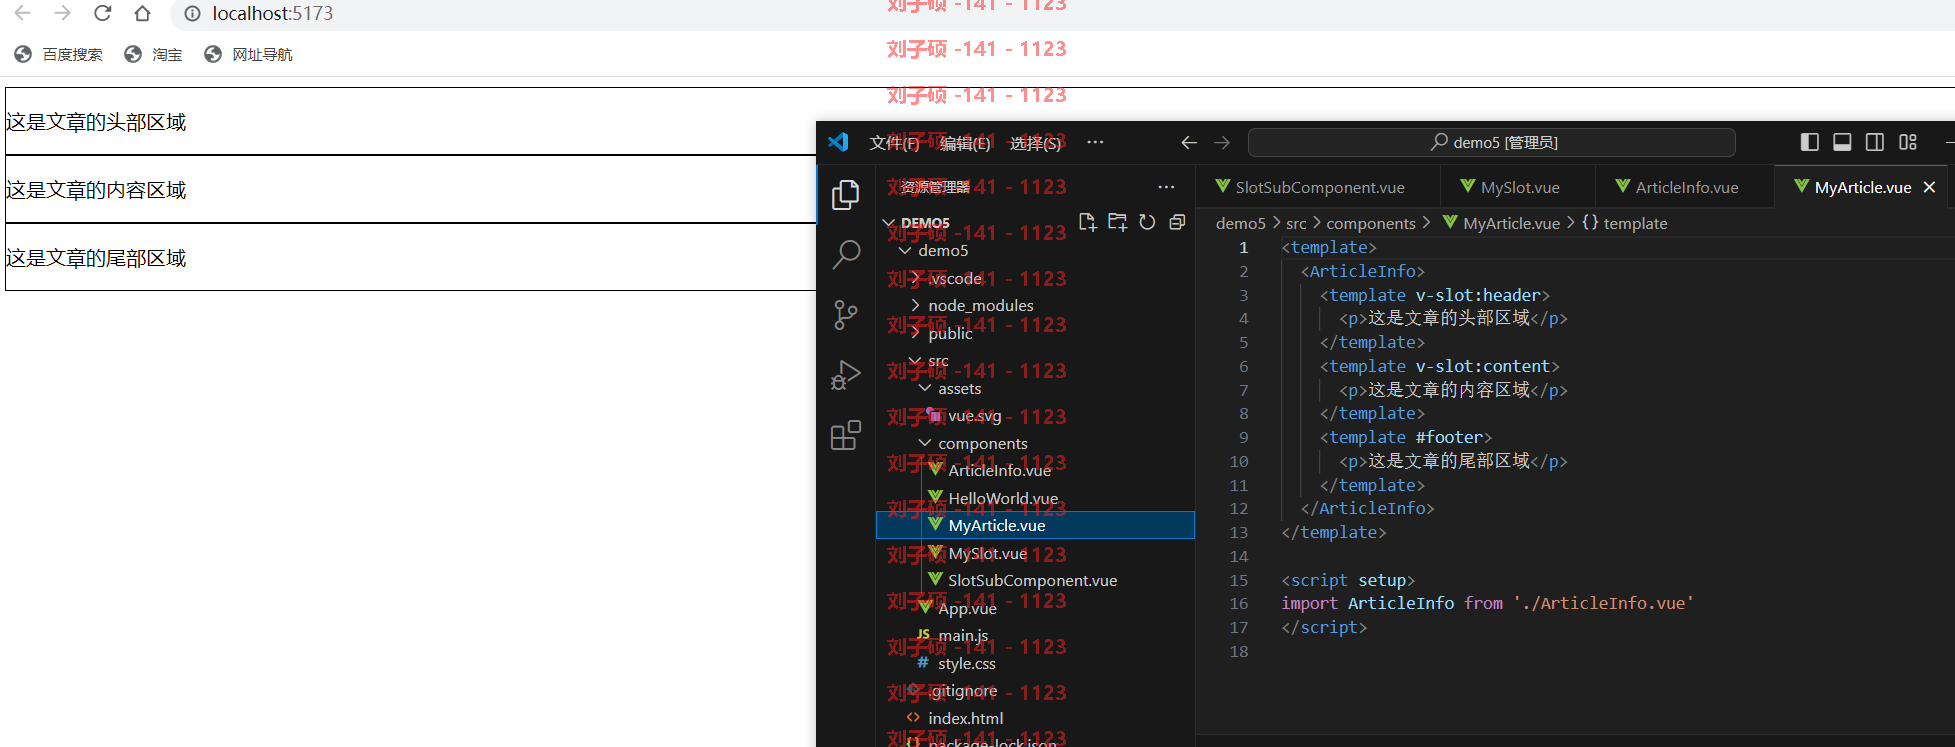
Task: Collapse the src folder
Action: point(915,361)
